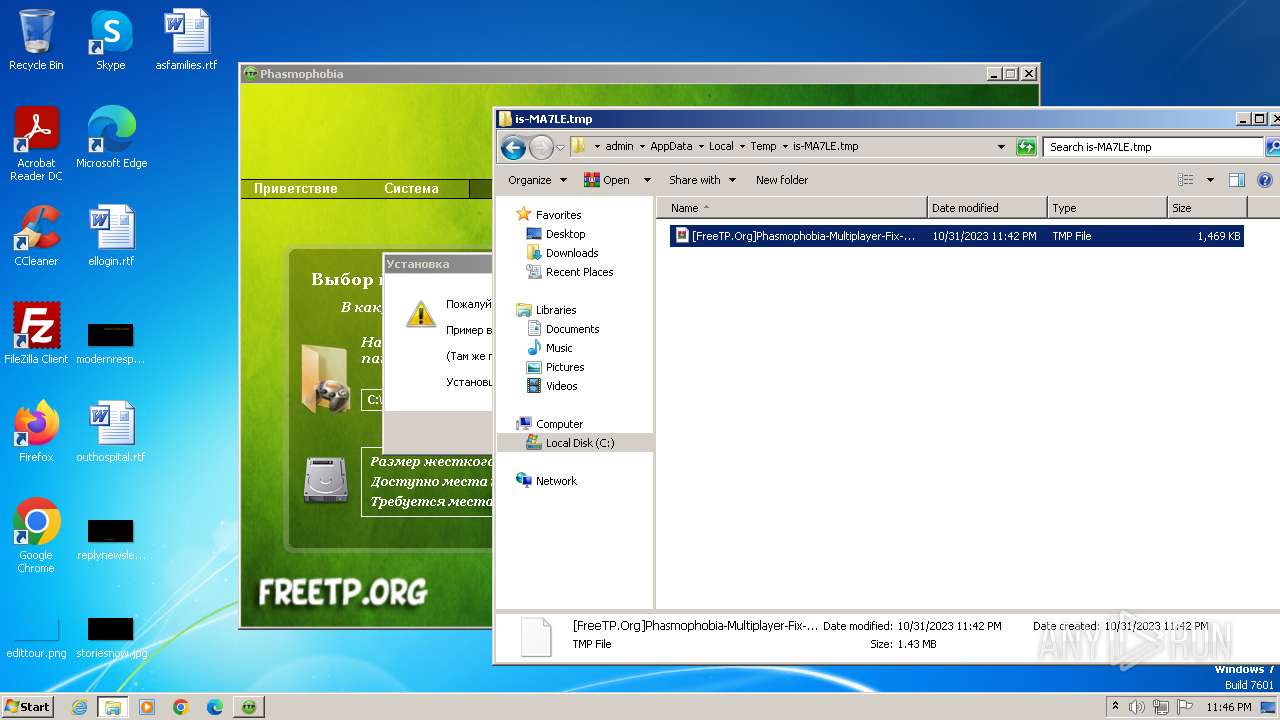Select Network in navigation pane
Screen dimensions: 1280x720
click(556, 481)
